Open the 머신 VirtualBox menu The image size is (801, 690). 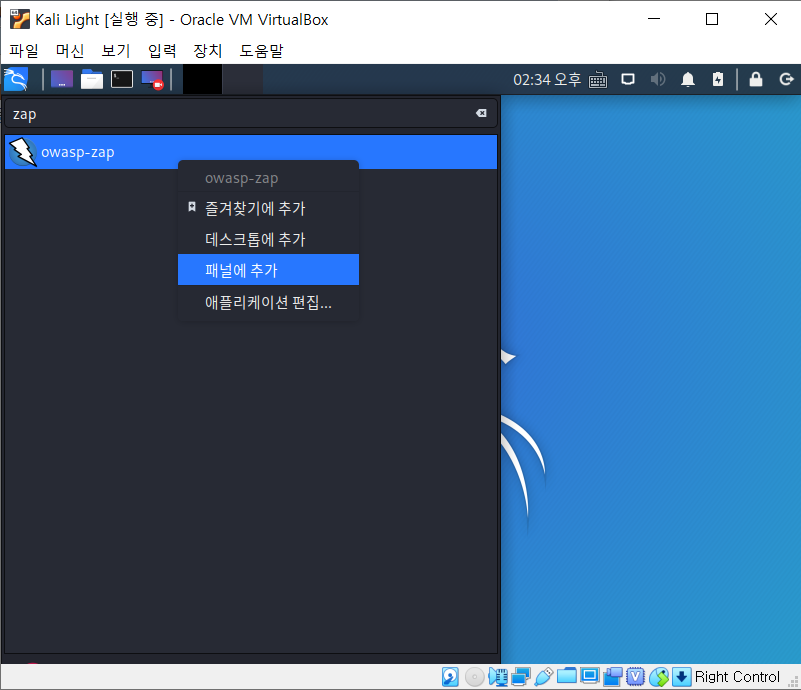point(70,51)
